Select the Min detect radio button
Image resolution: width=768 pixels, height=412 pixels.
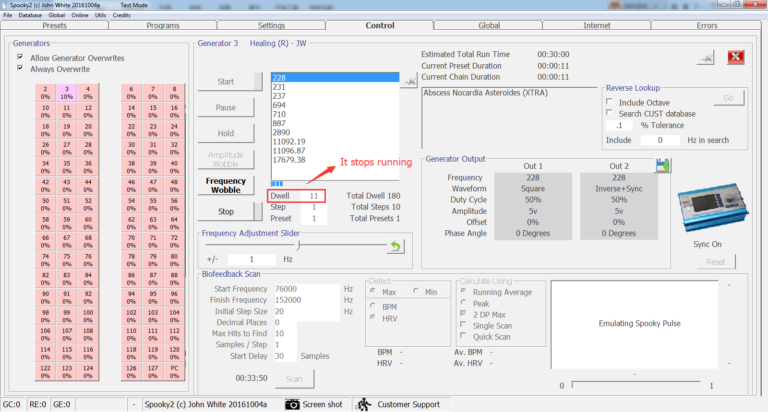click(415, 291)
